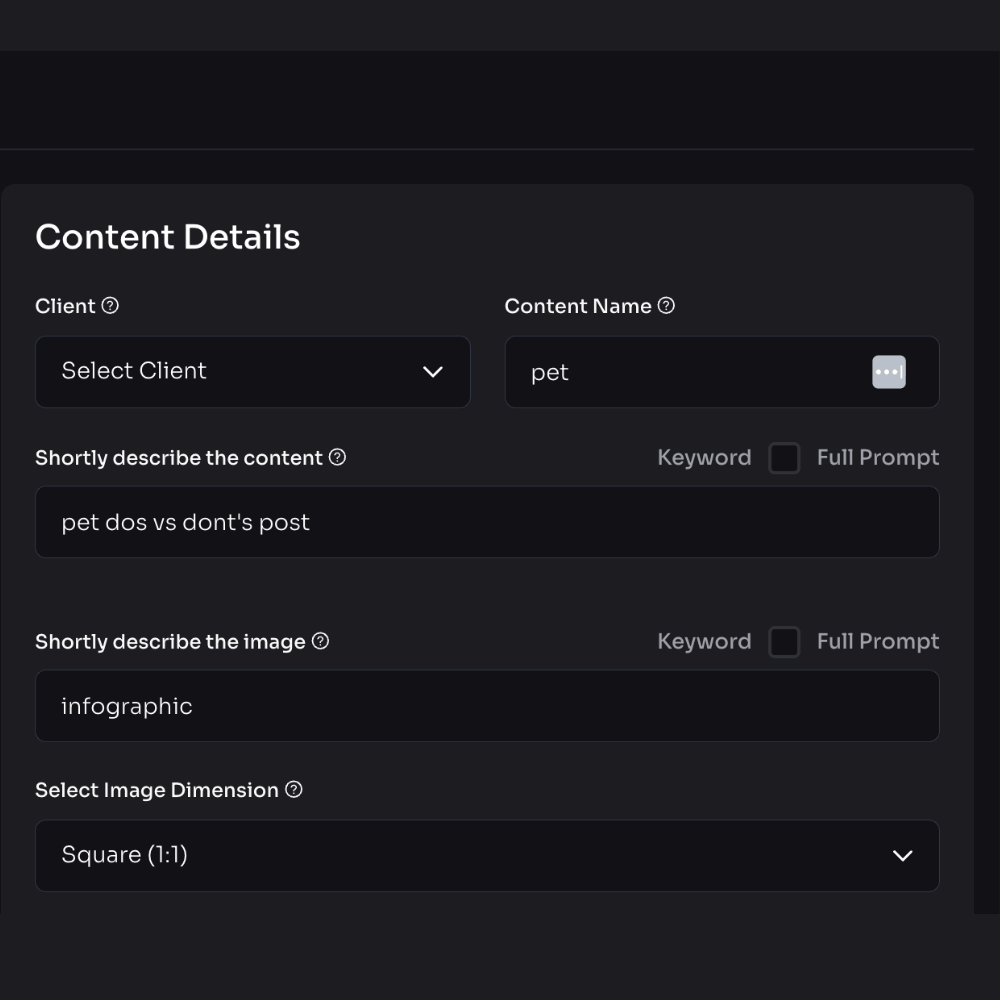Click the chevron arrow in Square (1:1) box

[x=902, y=856]
